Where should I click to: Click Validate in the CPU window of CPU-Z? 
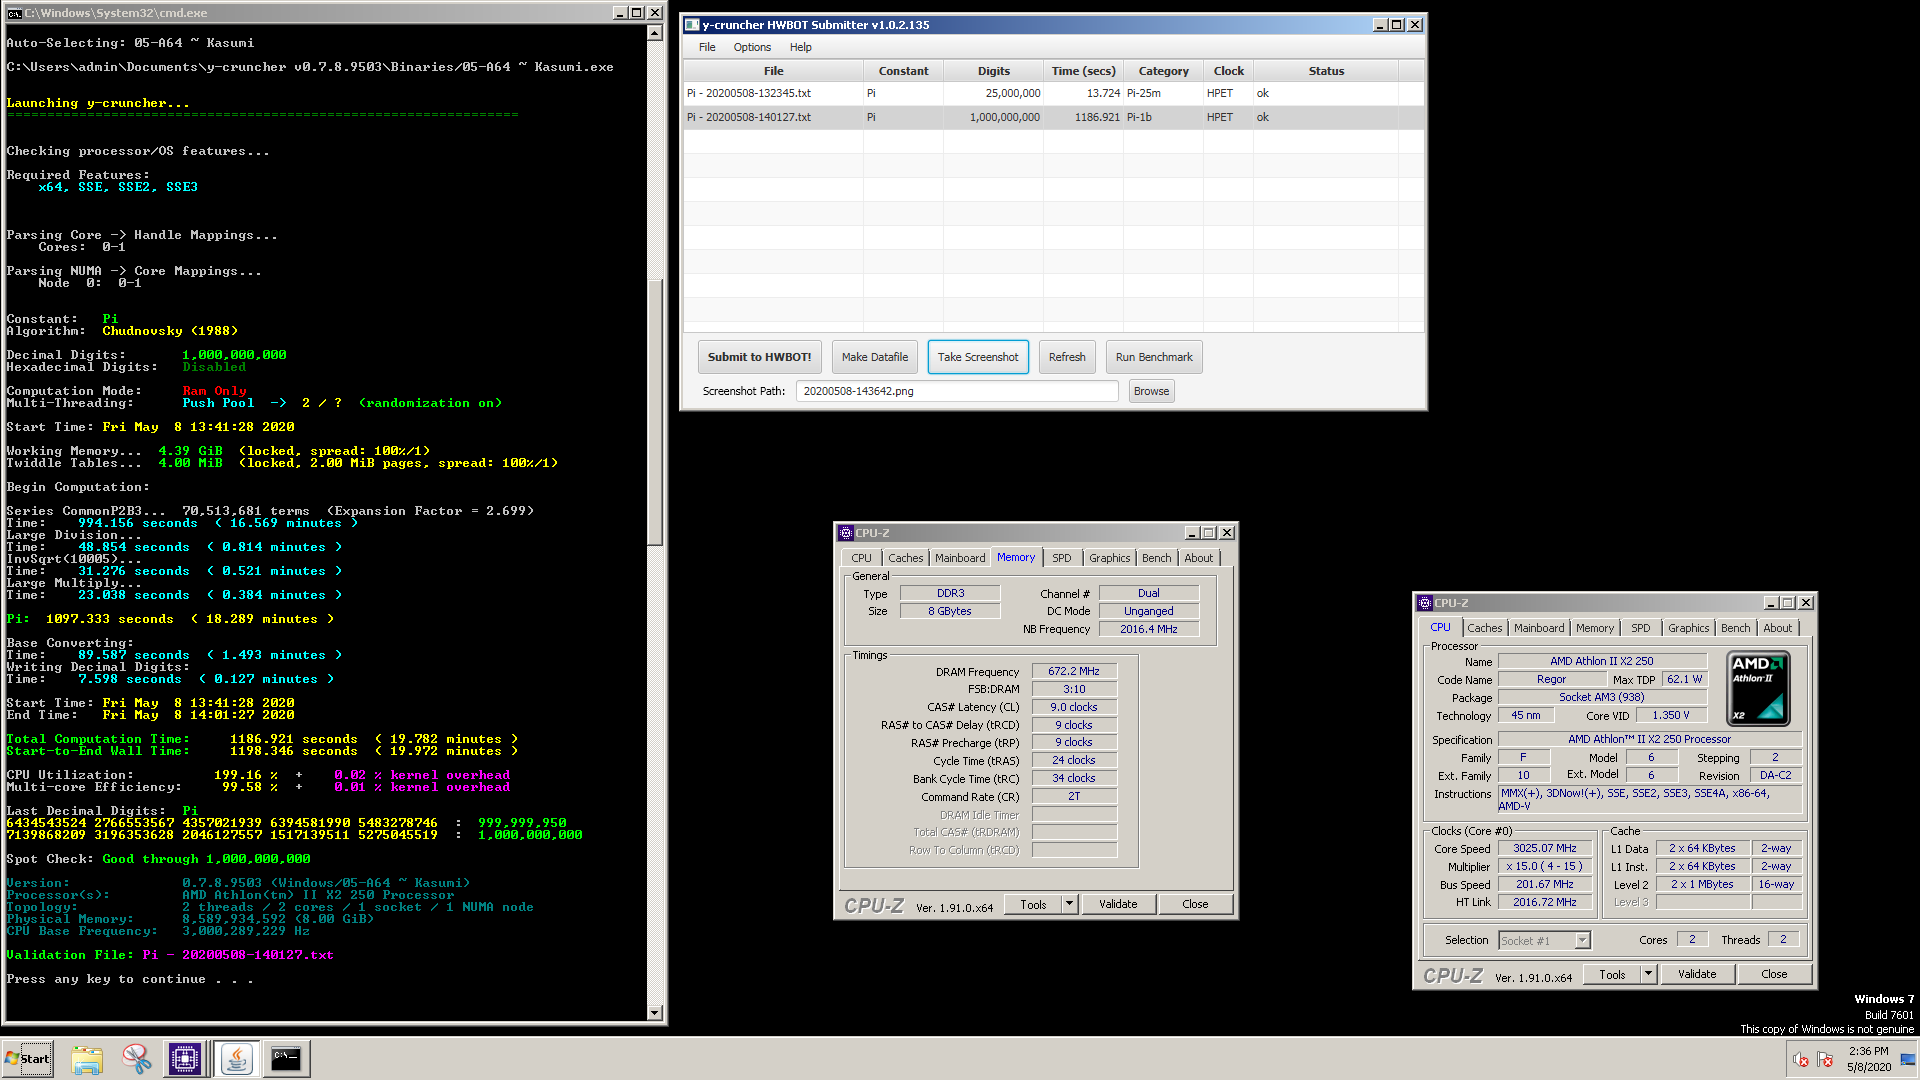coord(1697,974)
